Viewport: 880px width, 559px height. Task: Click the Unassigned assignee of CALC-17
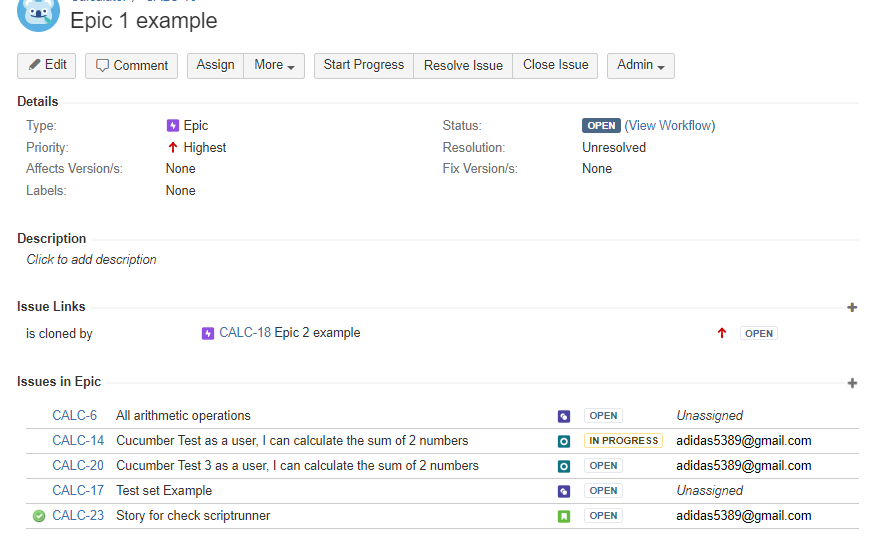click(709, 491)
